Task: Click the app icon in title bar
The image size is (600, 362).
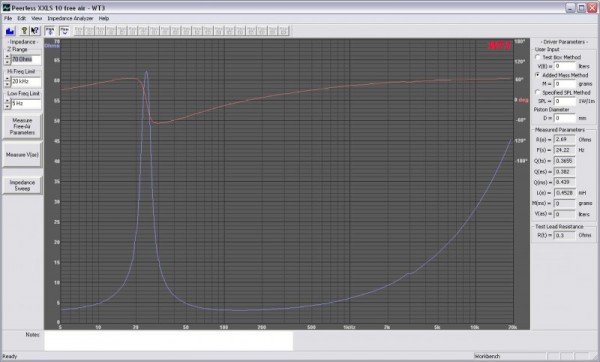Action: coord(6,8)
